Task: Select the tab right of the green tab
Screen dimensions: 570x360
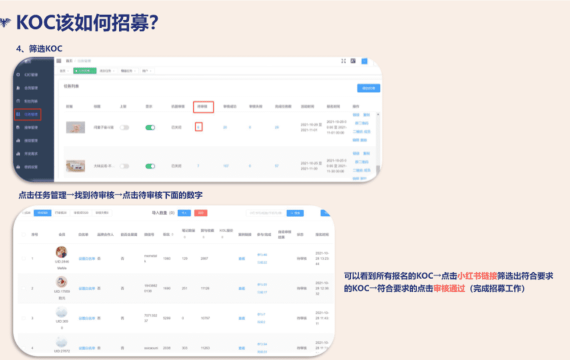Action: pos(107,71)
